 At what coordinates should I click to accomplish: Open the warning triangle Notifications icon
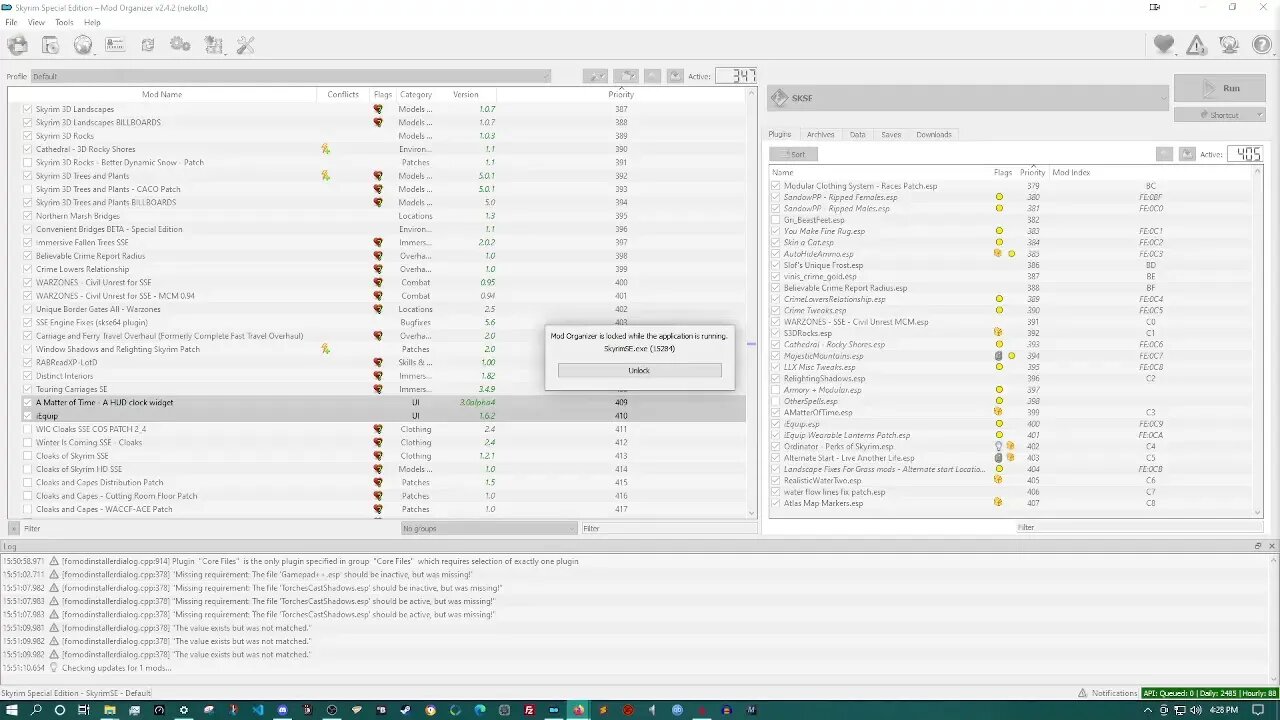point(1196,45)
